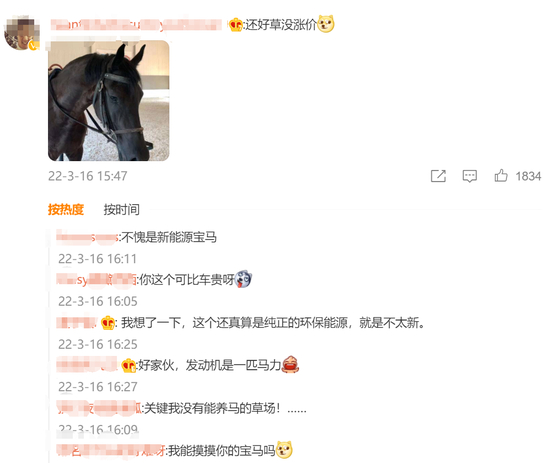Click the crown badge in third comment

click(108, 323)
